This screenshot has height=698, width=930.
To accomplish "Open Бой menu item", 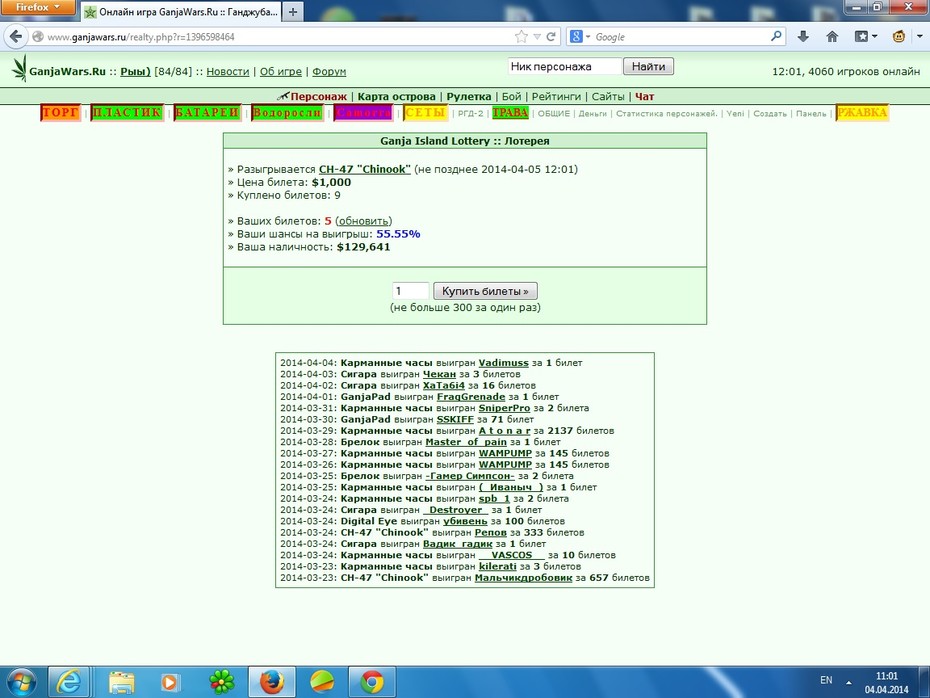I will pyautogui.click(x=511, y=97).
